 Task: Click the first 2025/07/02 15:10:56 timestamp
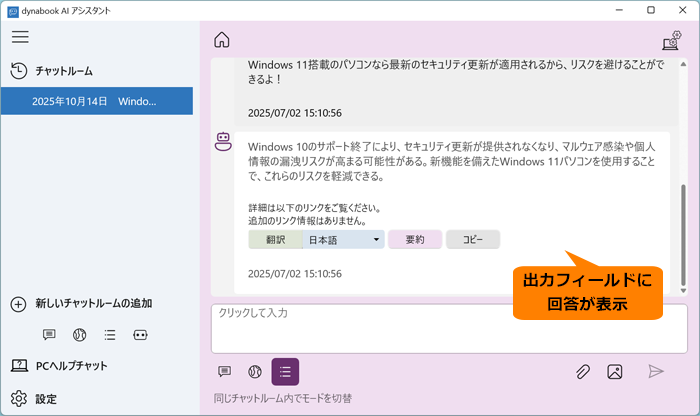[295, 113]
